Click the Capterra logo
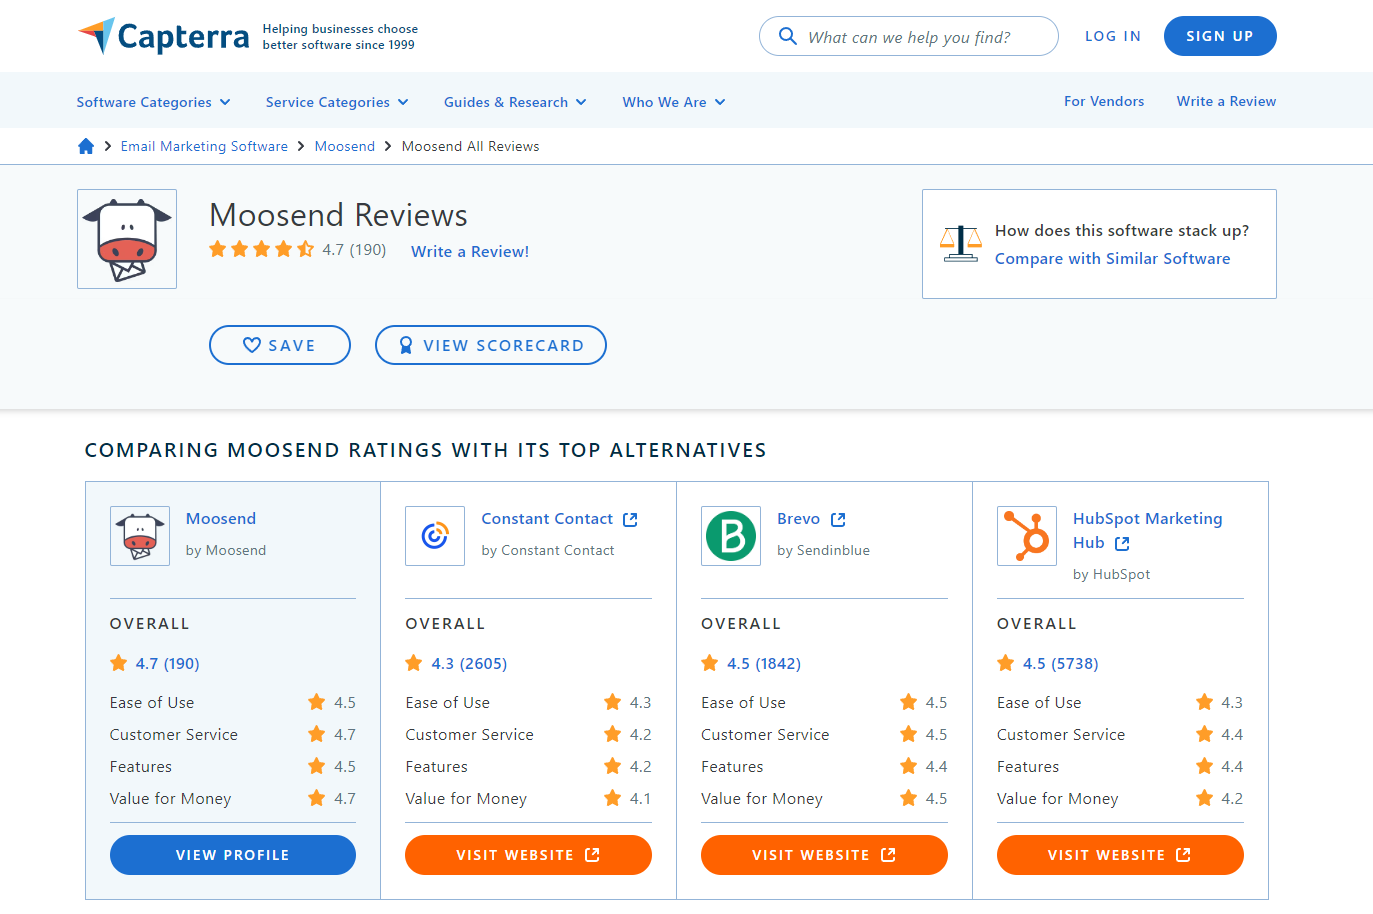This screenshot has height=914, width=1373. (163, 36)
